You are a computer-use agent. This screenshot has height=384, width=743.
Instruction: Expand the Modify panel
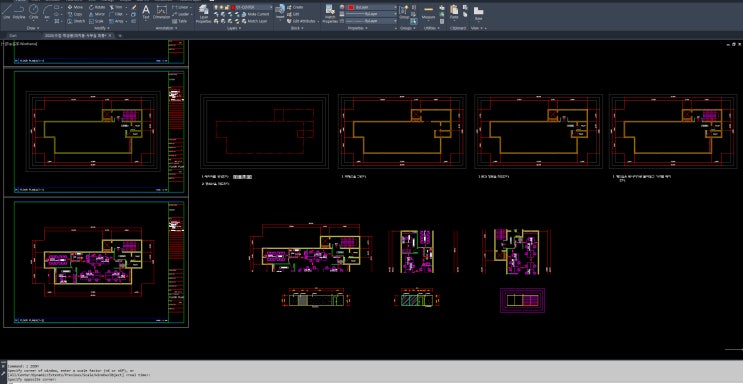pos(102,28)
